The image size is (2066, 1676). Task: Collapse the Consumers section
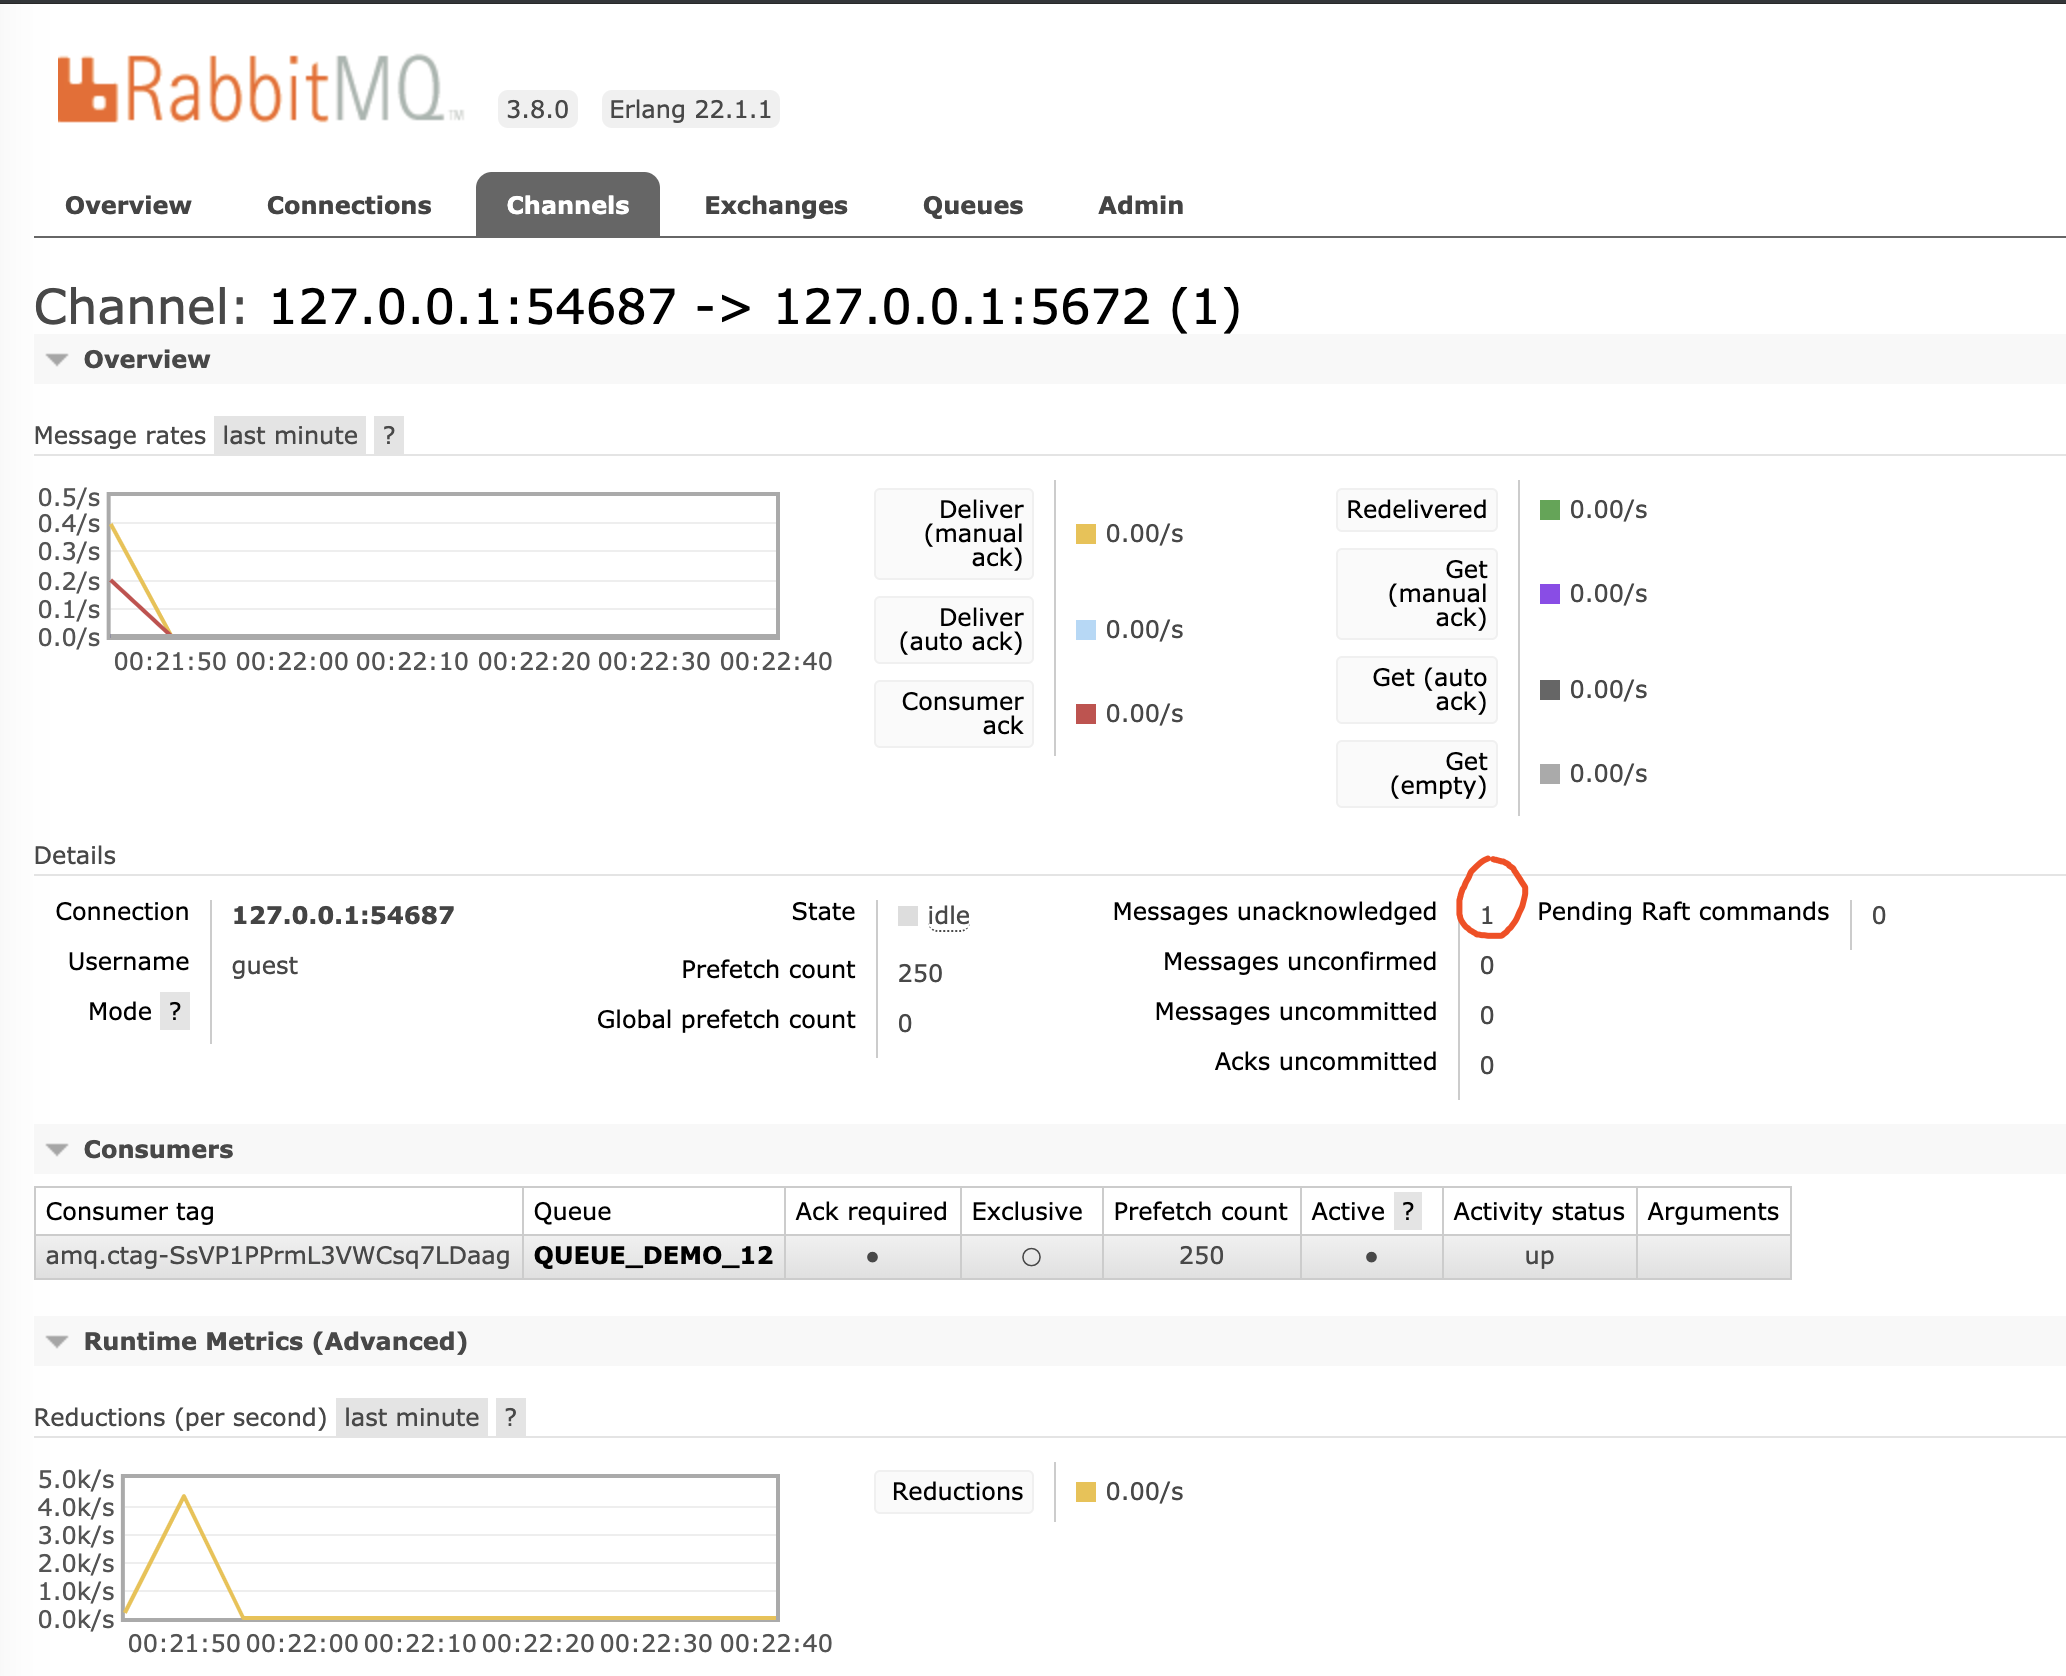(157, 1149)
